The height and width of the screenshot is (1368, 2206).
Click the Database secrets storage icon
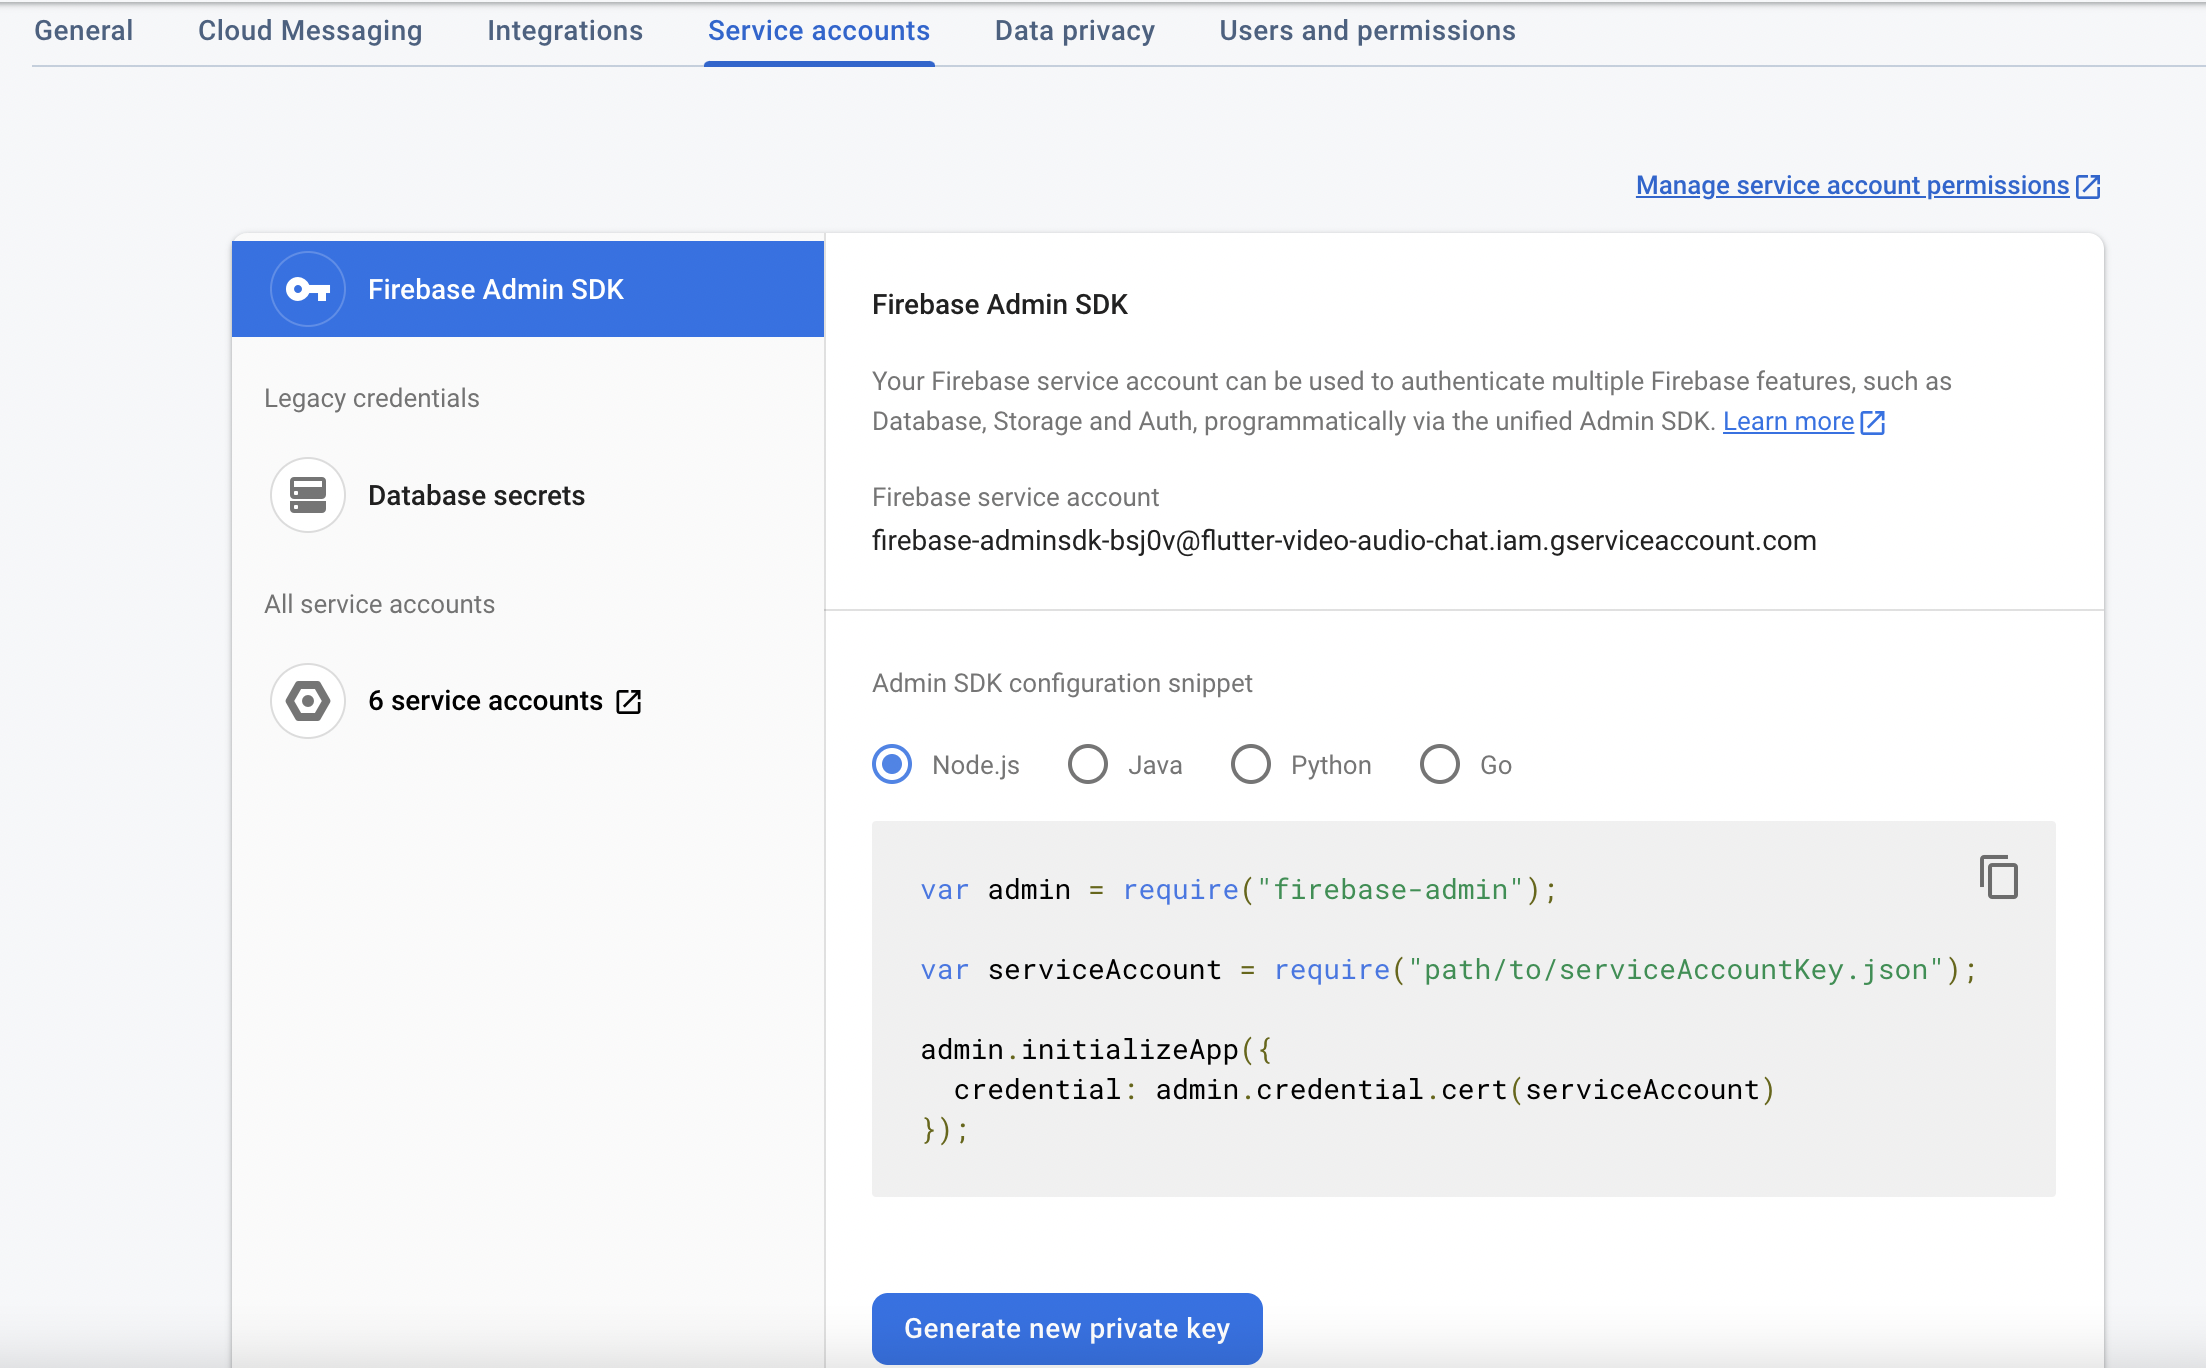308,495
